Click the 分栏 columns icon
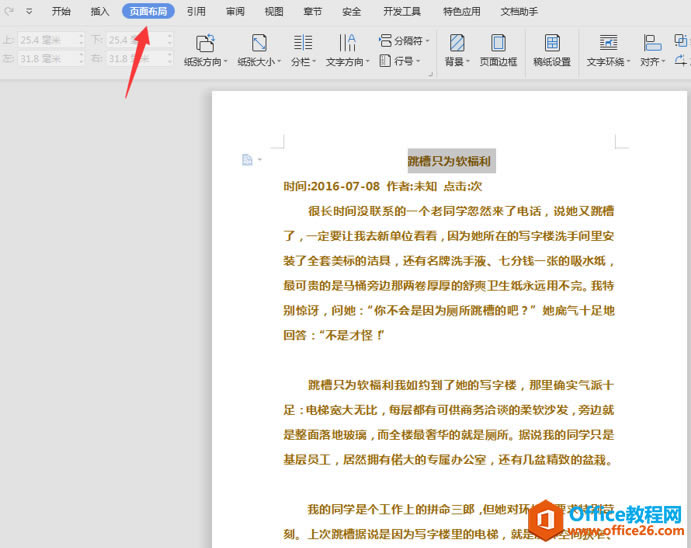Viewport: 691px width, 548px height. [303, 43]
